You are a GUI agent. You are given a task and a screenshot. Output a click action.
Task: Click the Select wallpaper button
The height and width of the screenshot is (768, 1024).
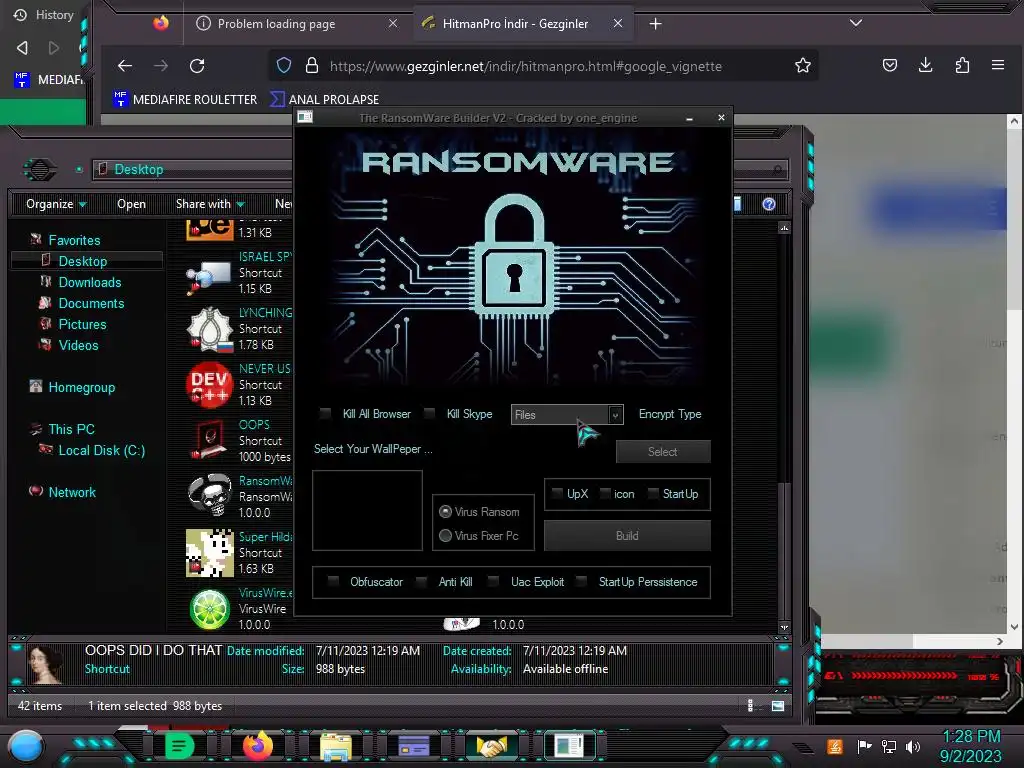[662, 451]
